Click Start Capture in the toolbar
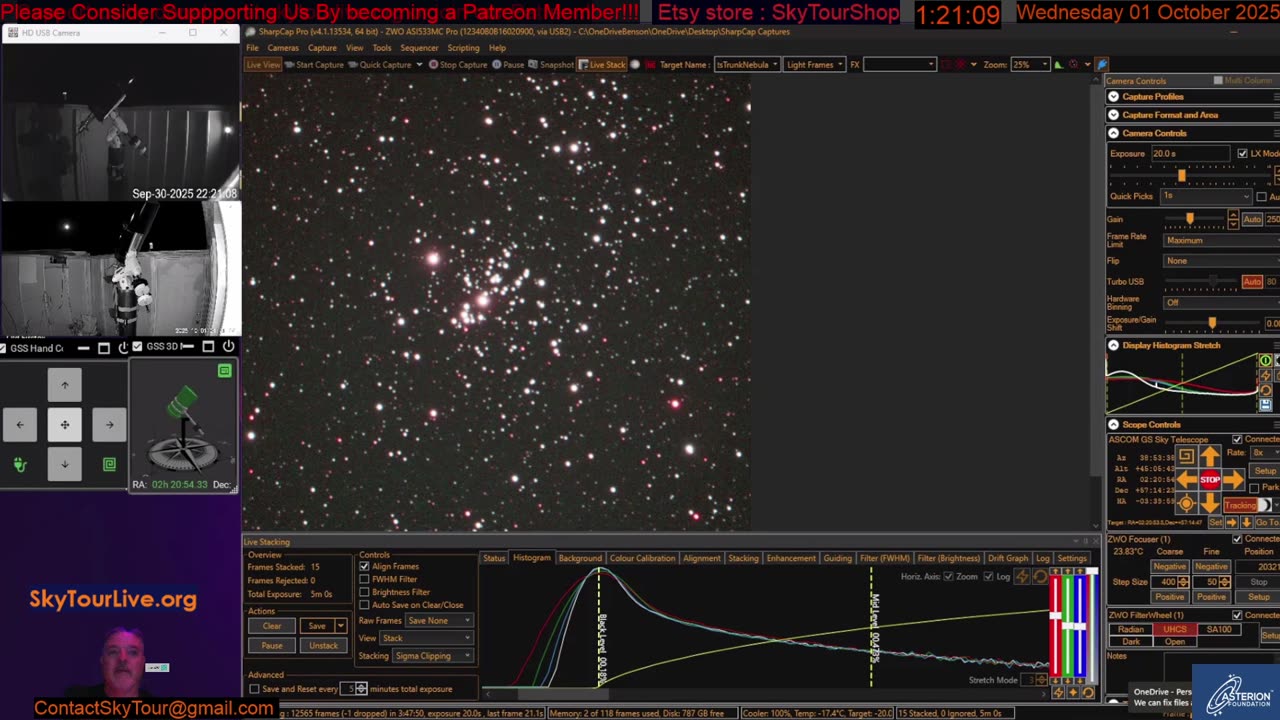The image size is (1280, 720). coord(315,64)
